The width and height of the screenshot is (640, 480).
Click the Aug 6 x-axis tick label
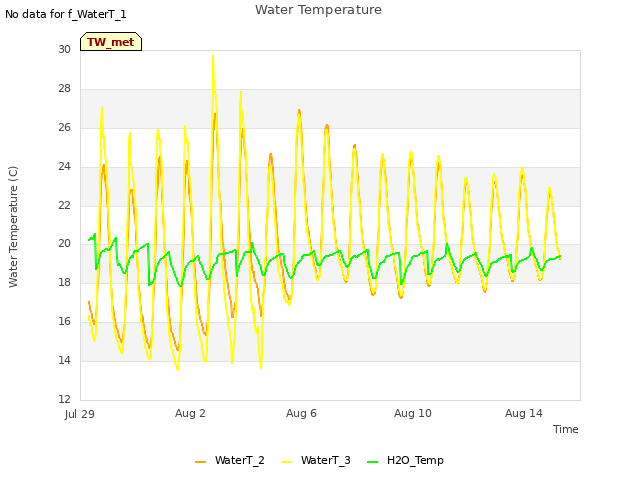[x=301, y=413]
